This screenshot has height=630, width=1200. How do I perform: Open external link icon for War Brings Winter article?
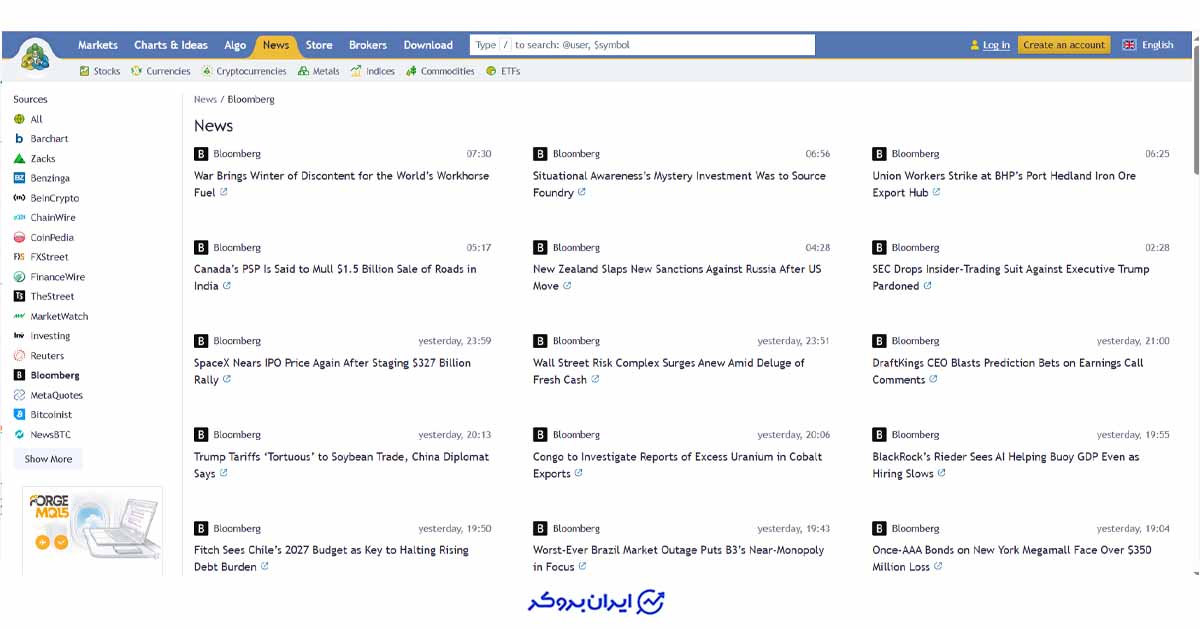[x=224, y=192]
